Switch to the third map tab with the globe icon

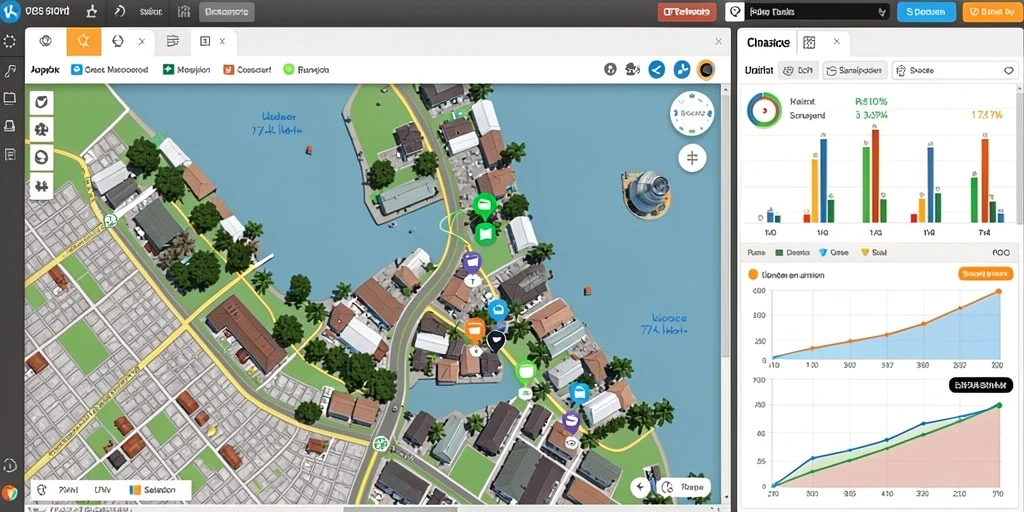[x=118, y=42]
